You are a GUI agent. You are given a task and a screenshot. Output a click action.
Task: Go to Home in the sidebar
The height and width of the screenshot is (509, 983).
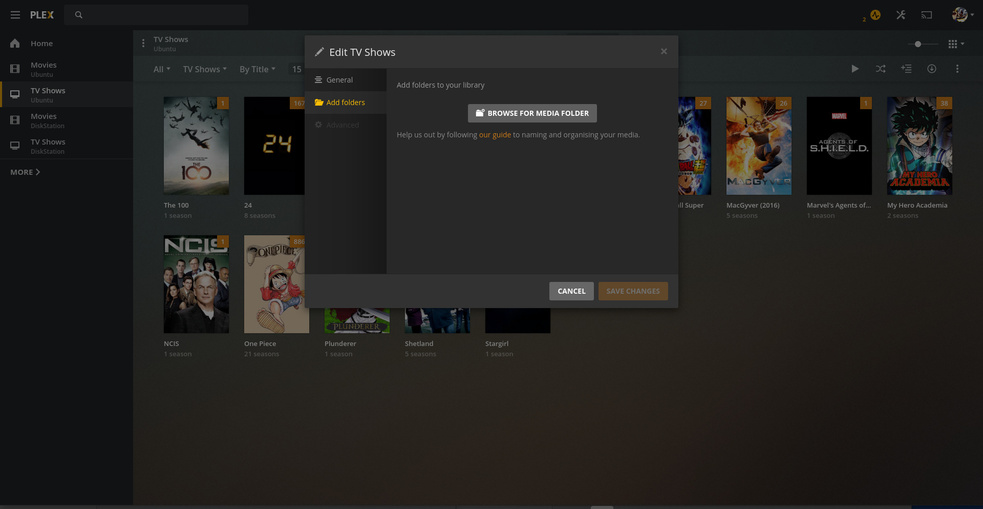(x=66, y=43)
